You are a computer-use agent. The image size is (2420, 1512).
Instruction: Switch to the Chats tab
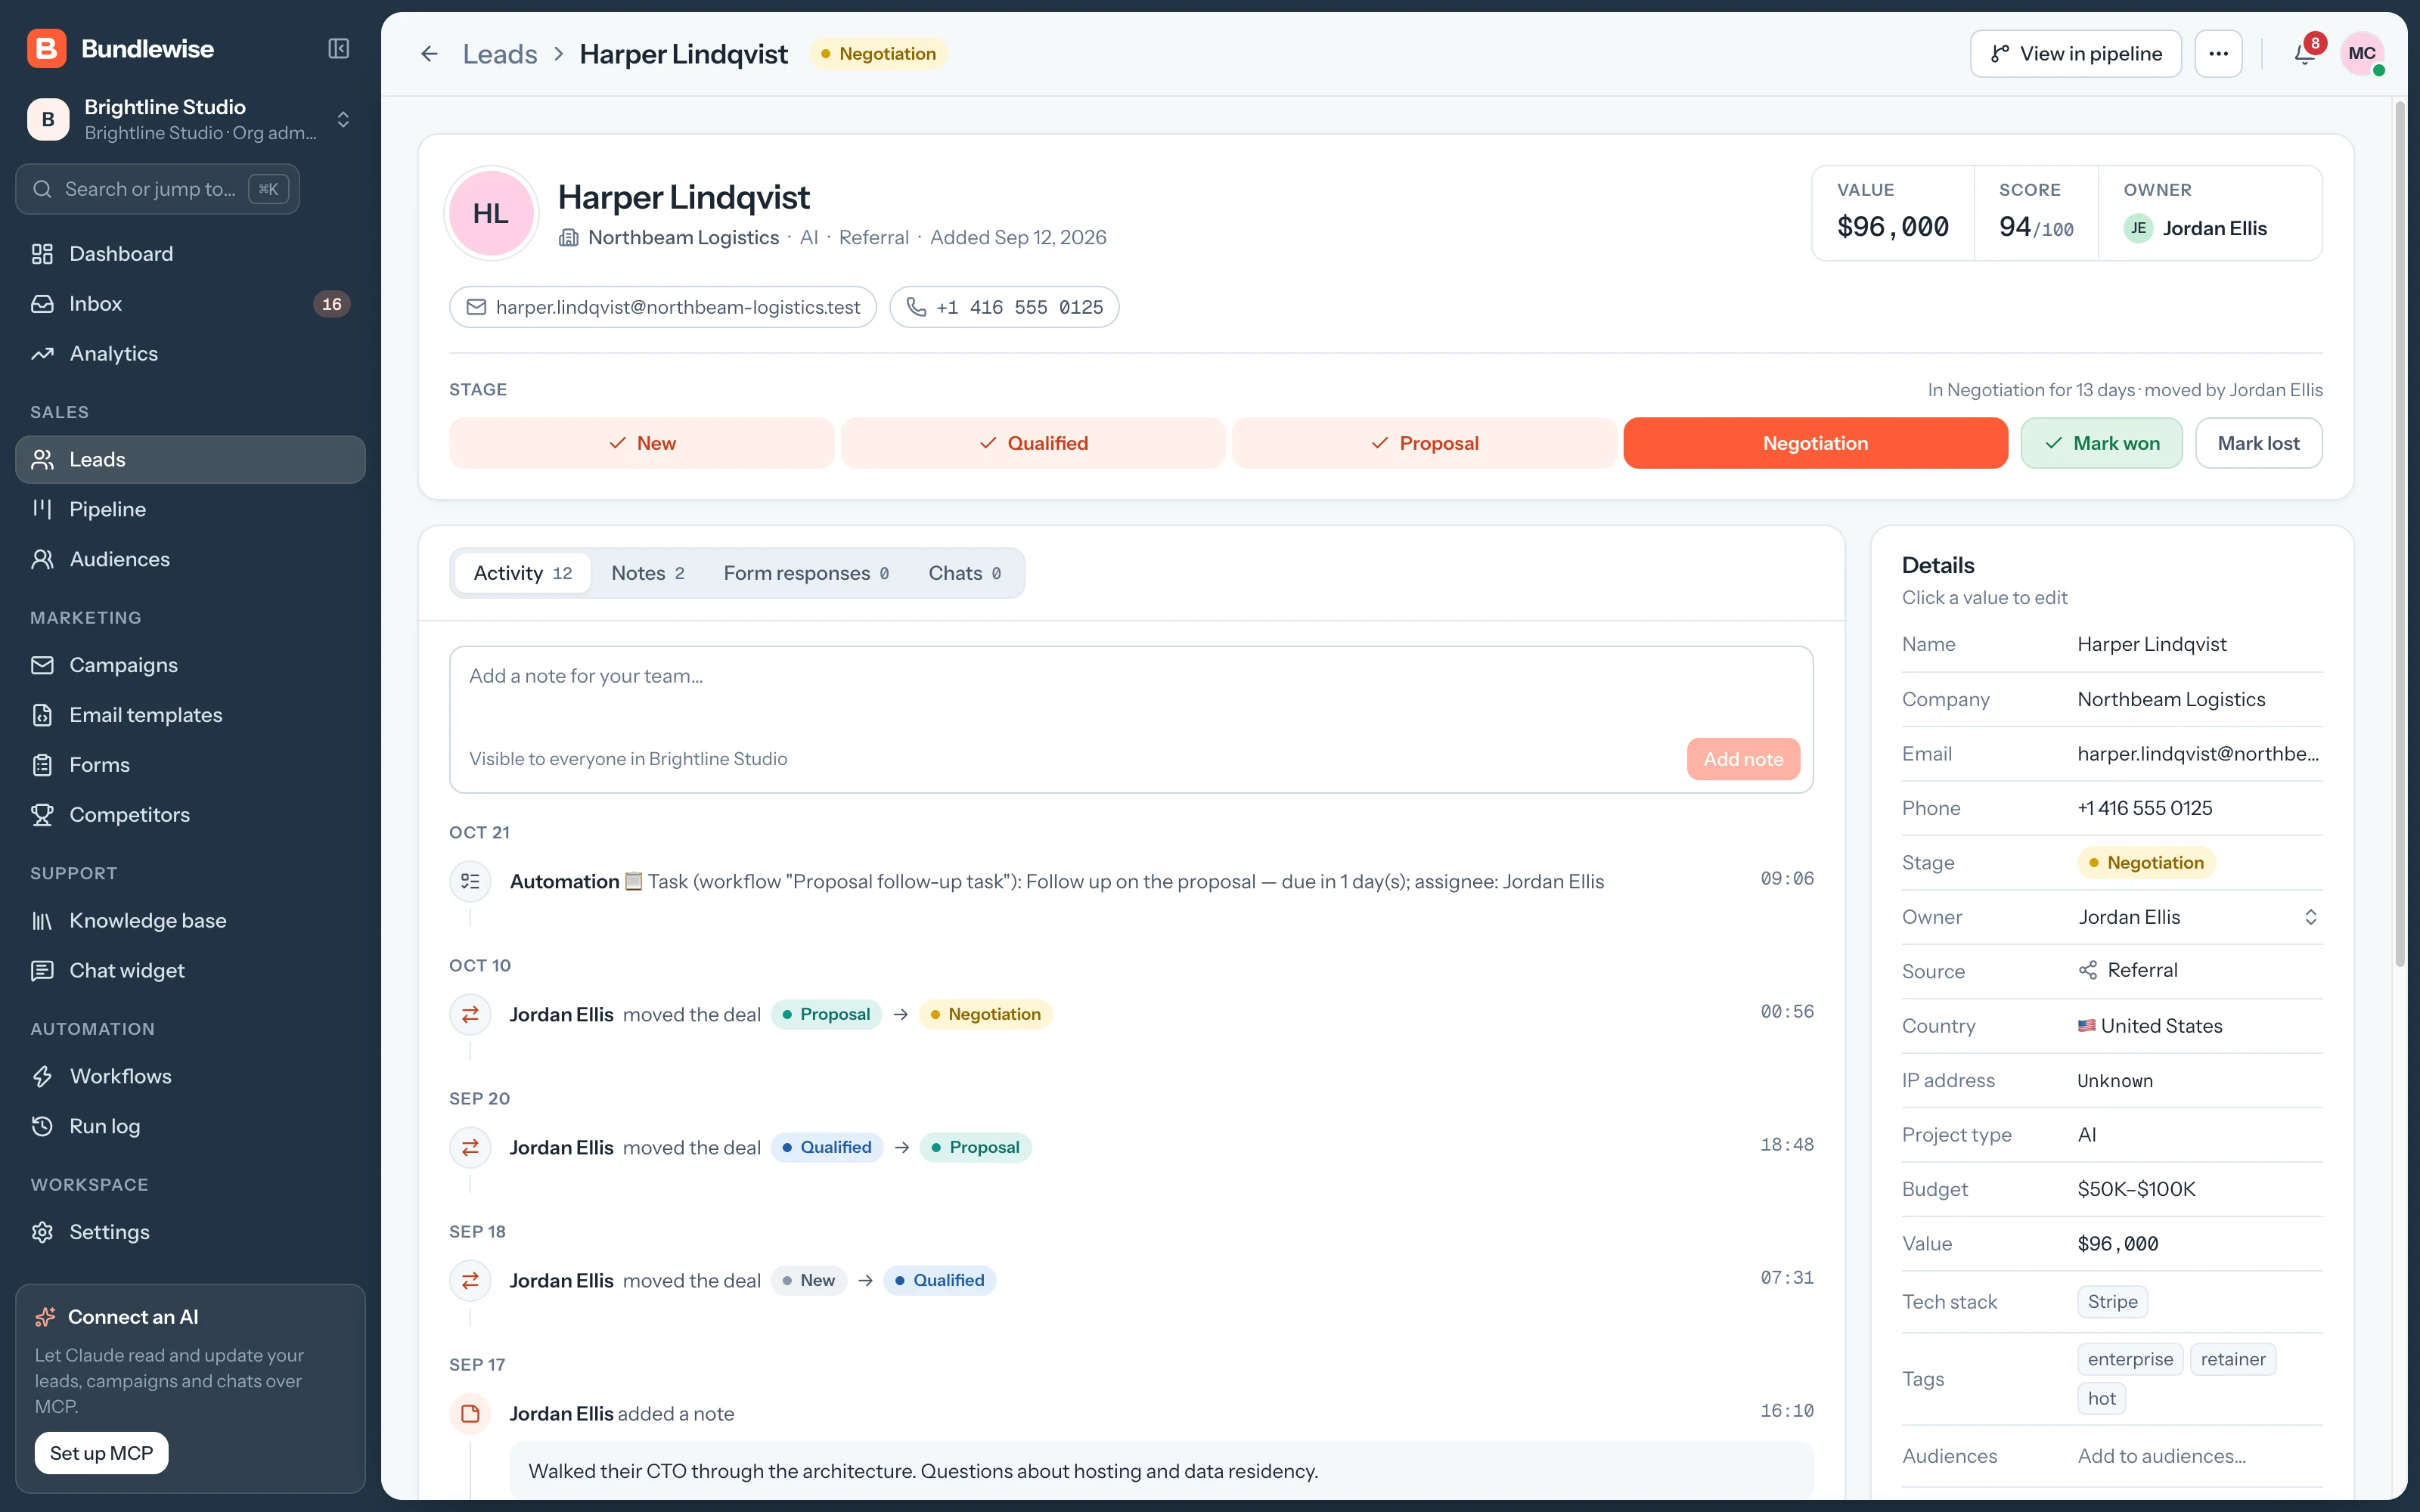964,573
